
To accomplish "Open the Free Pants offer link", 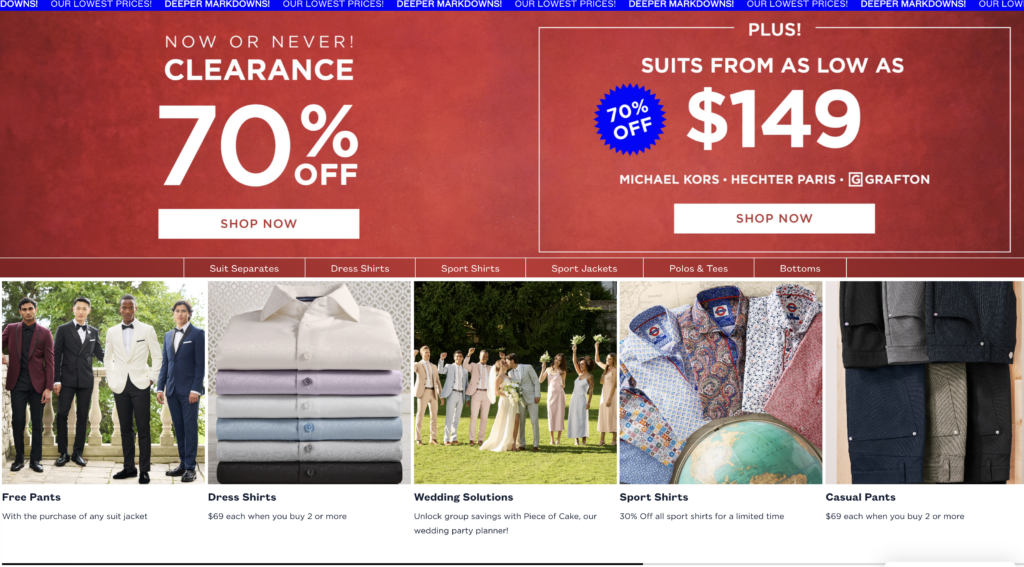I will tap(31, 497).
